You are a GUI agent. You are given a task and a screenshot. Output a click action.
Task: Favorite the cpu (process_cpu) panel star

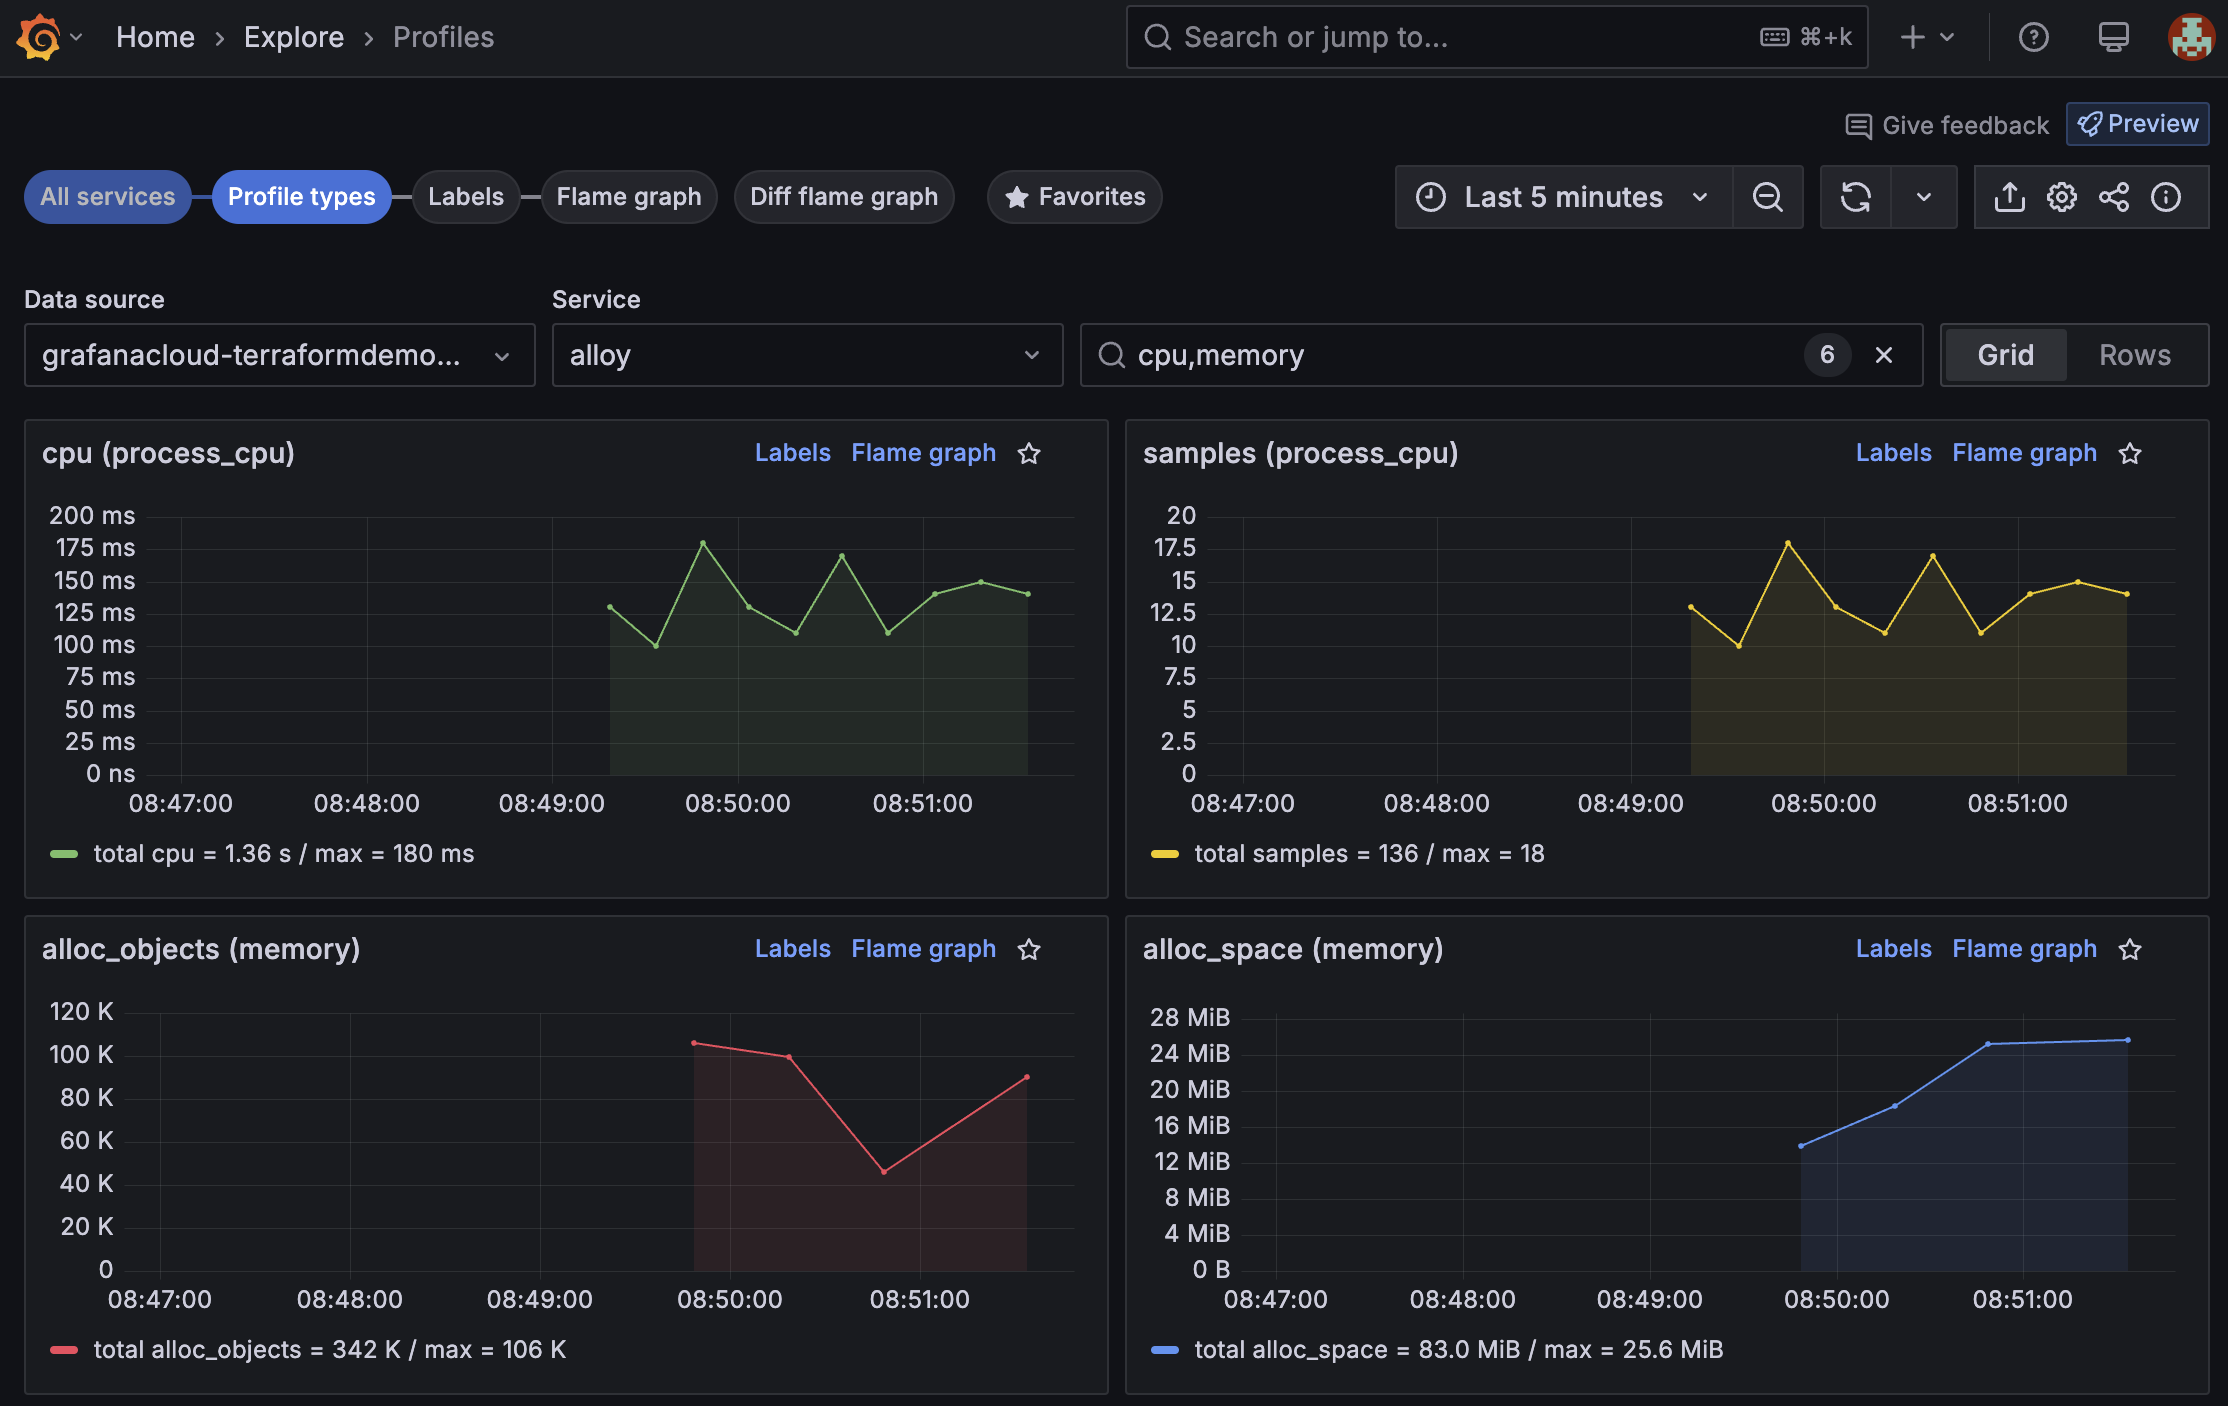coord(1029,453)
